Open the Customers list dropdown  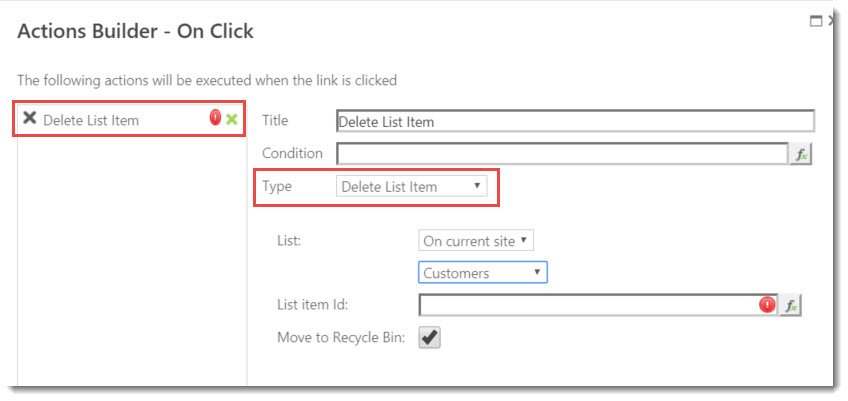[482, 273]
